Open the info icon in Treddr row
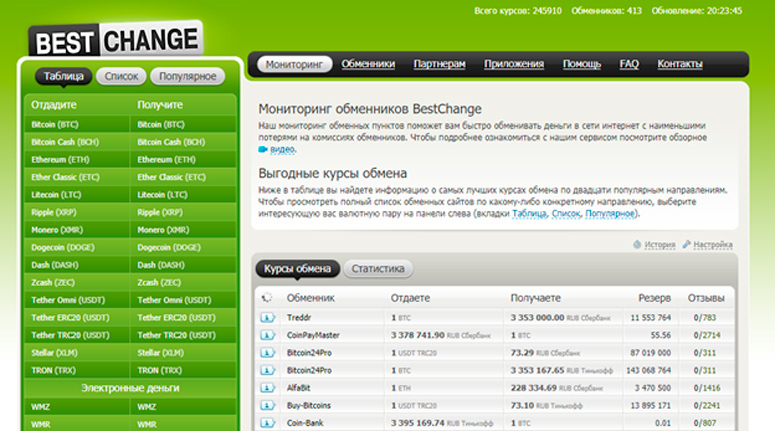775x431 pixels. point(267,318)
